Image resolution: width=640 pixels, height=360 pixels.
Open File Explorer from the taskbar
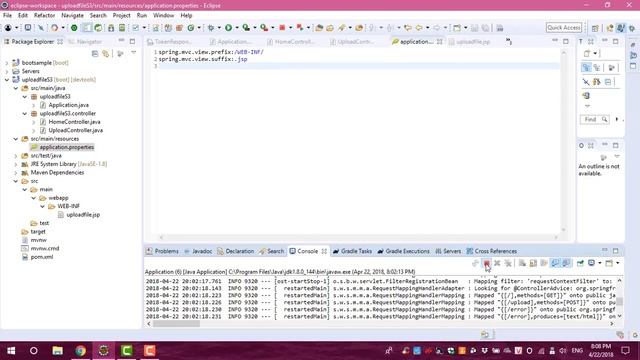[x=58, y=351]
